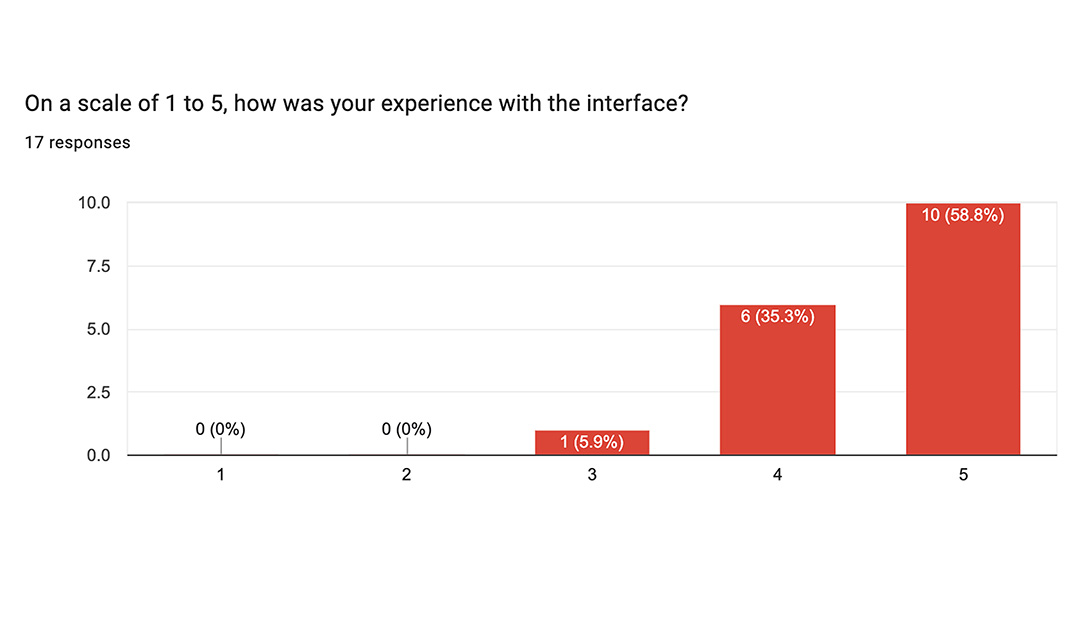Click the x-axis label "4"
The height and width of the screenshot is (630, 1080).
[x=777, y=476]
